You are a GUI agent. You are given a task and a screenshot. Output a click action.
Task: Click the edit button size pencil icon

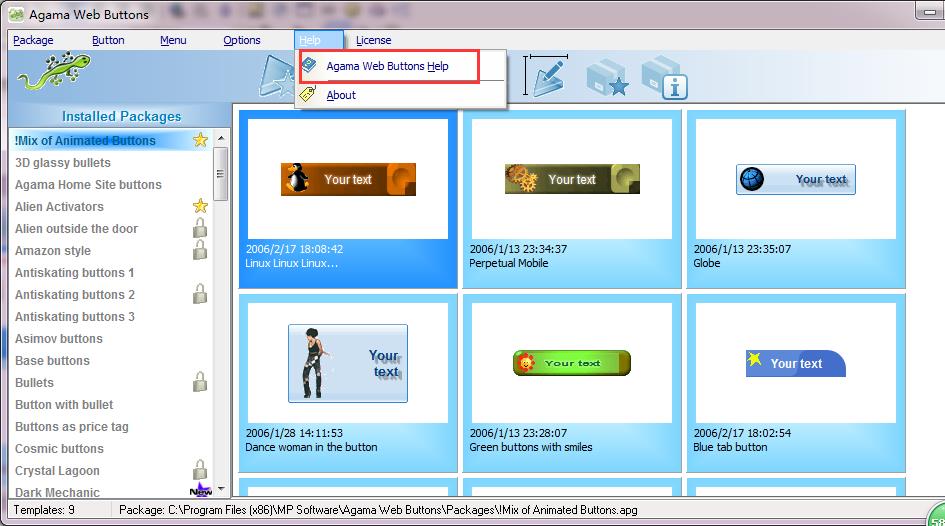[545, 75]
